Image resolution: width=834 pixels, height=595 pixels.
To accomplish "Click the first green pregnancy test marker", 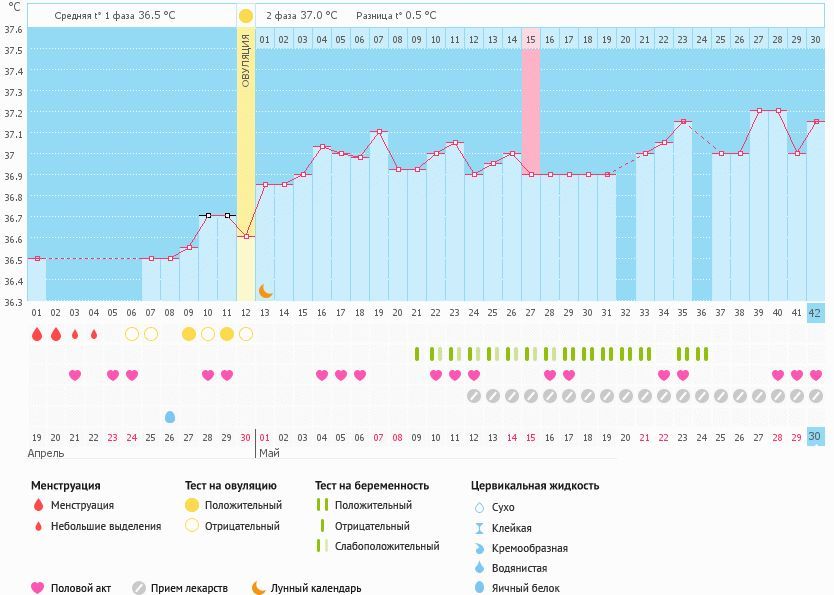I will tap(417, 354).
